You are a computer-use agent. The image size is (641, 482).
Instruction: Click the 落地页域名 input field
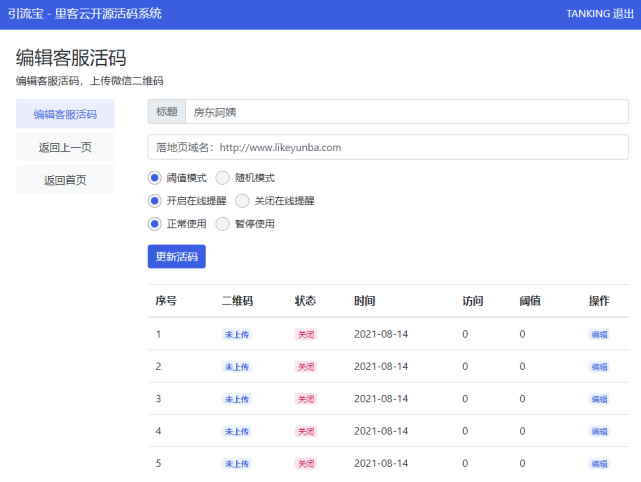pos(388,147)
